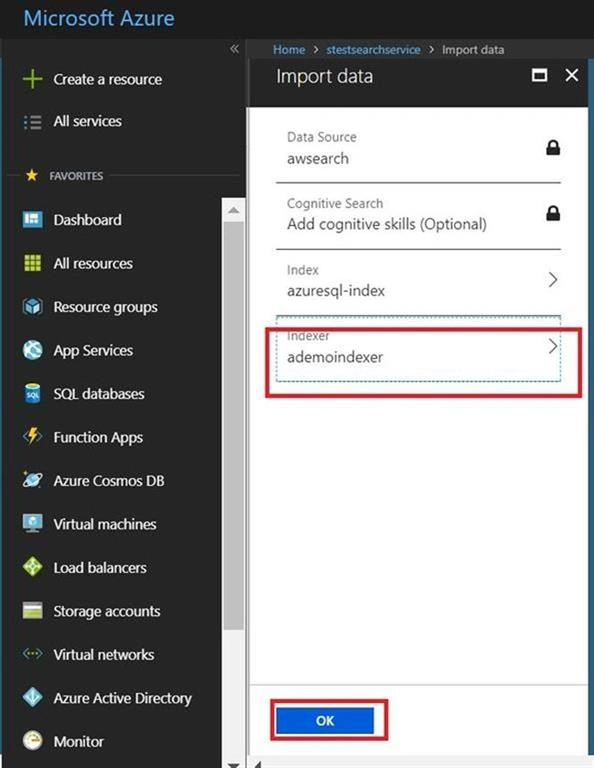Click the Monitor gauge icon
The image size is (594, 768).
click(32, 741)
